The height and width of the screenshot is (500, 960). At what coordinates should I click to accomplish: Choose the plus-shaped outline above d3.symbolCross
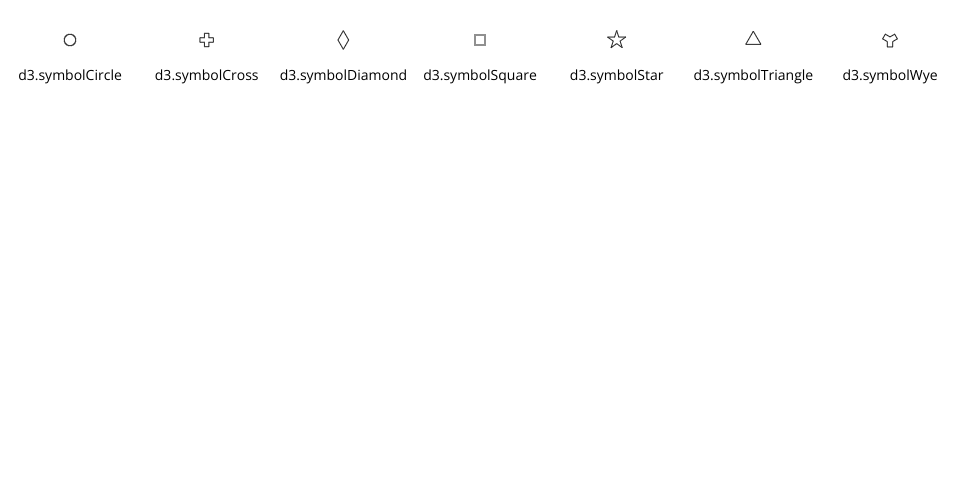206,40
